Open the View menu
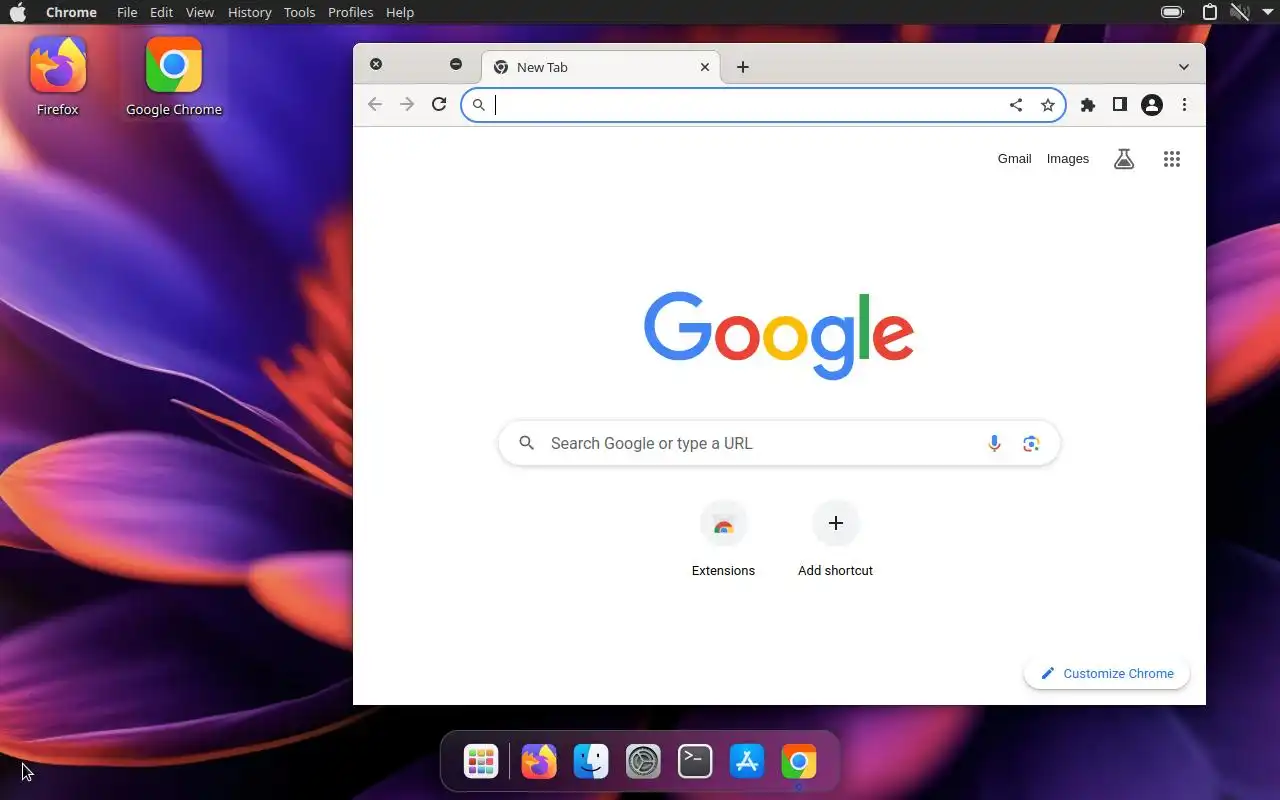The height and width of the screenshot is (800, 1280). point(200,12)
